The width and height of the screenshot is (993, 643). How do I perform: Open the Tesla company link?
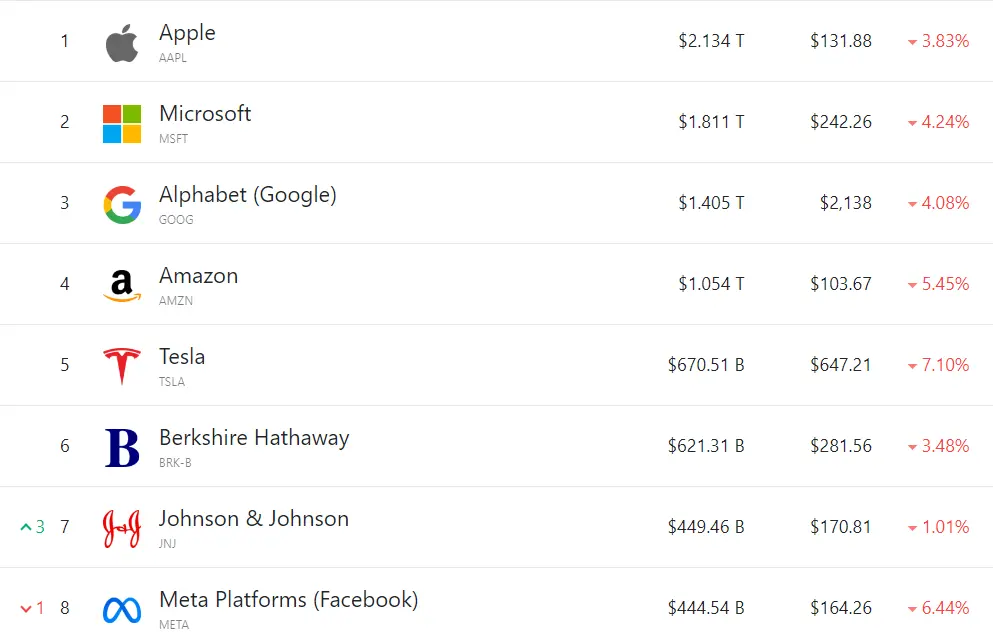(x=182, y=357)
